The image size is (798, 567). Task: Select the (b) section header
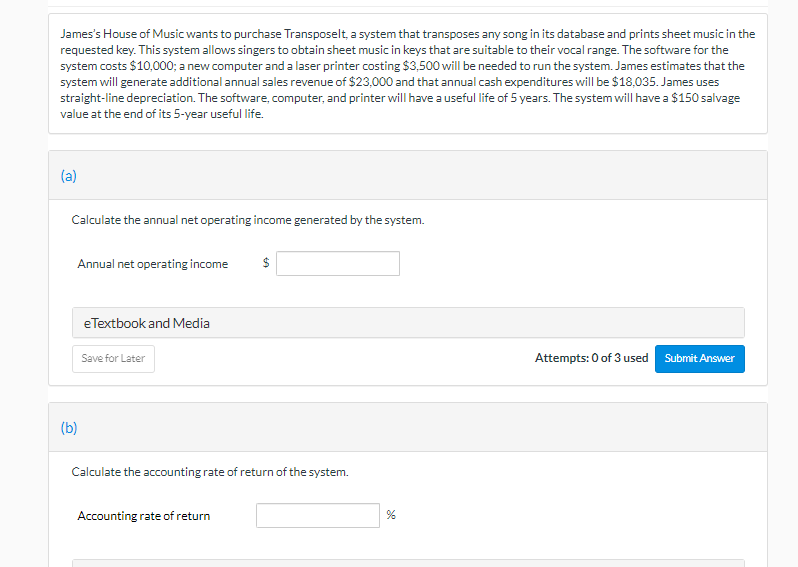68,428
